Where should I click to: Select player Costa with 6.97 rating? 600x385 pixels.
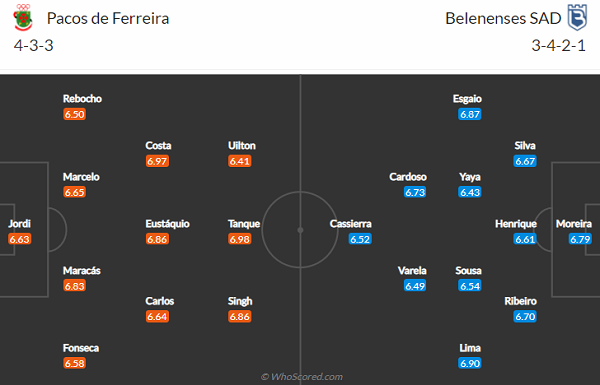158,145
